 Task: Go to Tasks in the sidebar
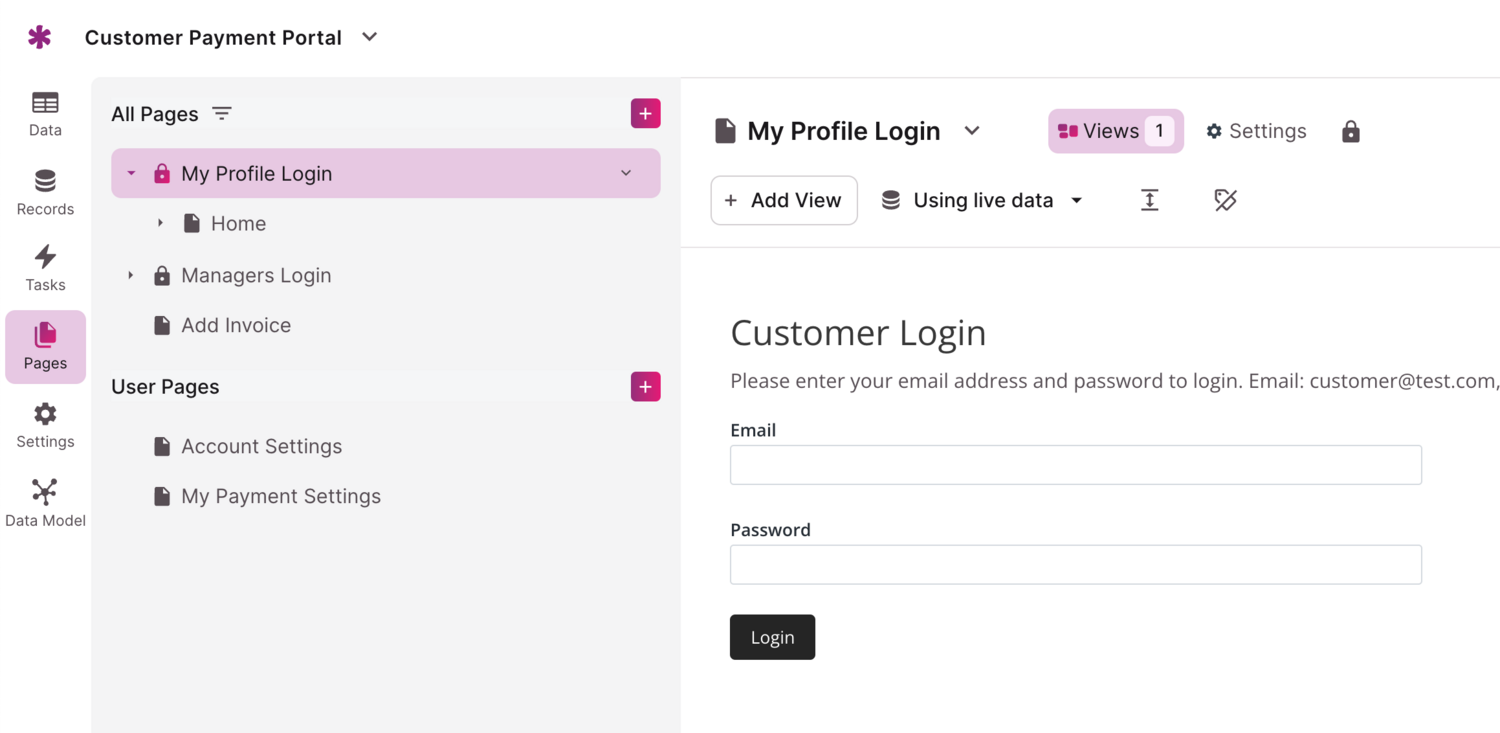pos(45,268)
